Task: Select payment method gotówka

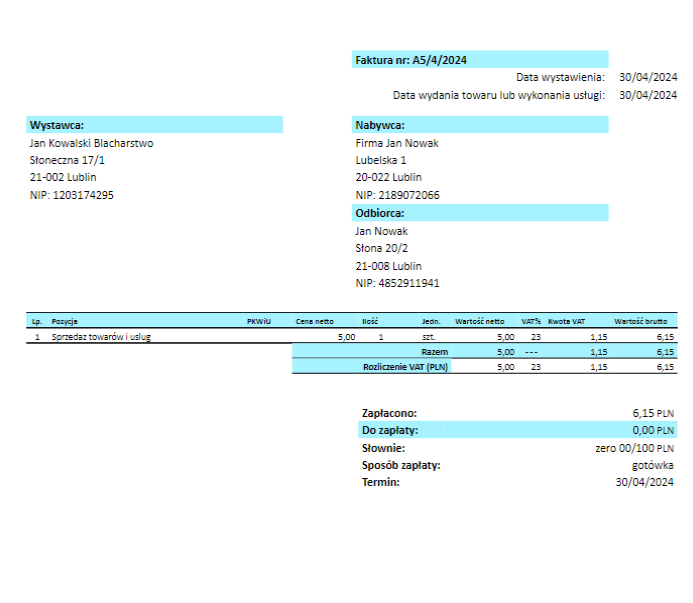Action: click(653, 466)
